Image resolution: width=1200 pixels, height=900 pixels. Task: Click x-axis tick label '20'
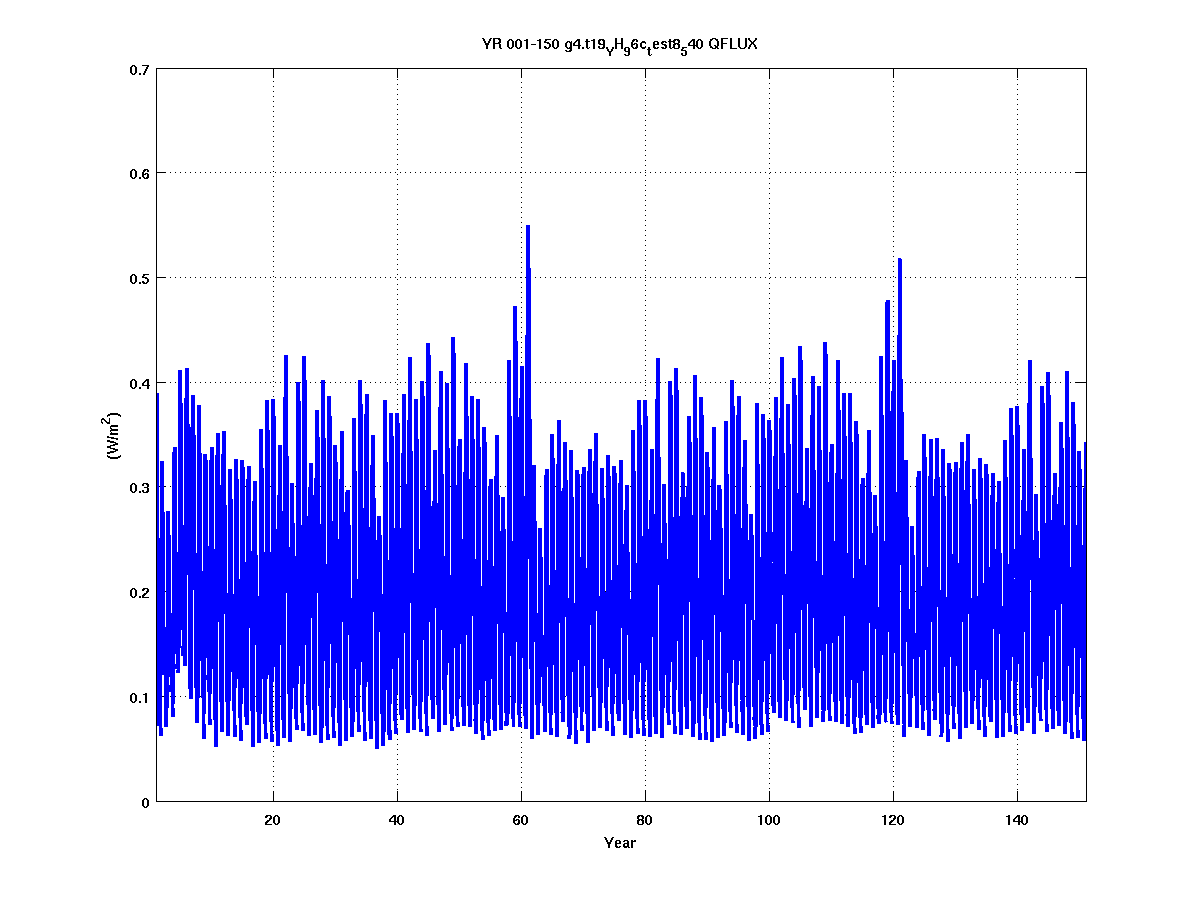pos(272,820)
